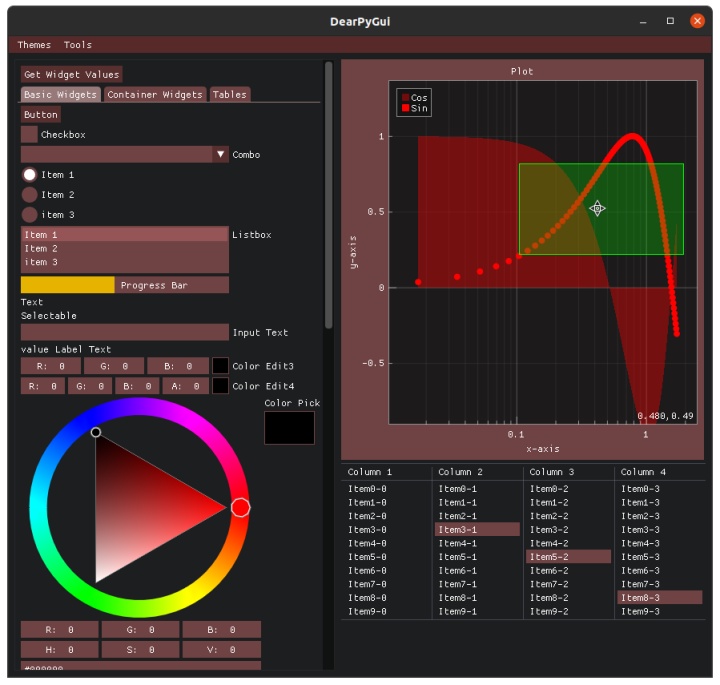
Task: Select the Item 1 radio button
Action: click(x=29, y=174)
